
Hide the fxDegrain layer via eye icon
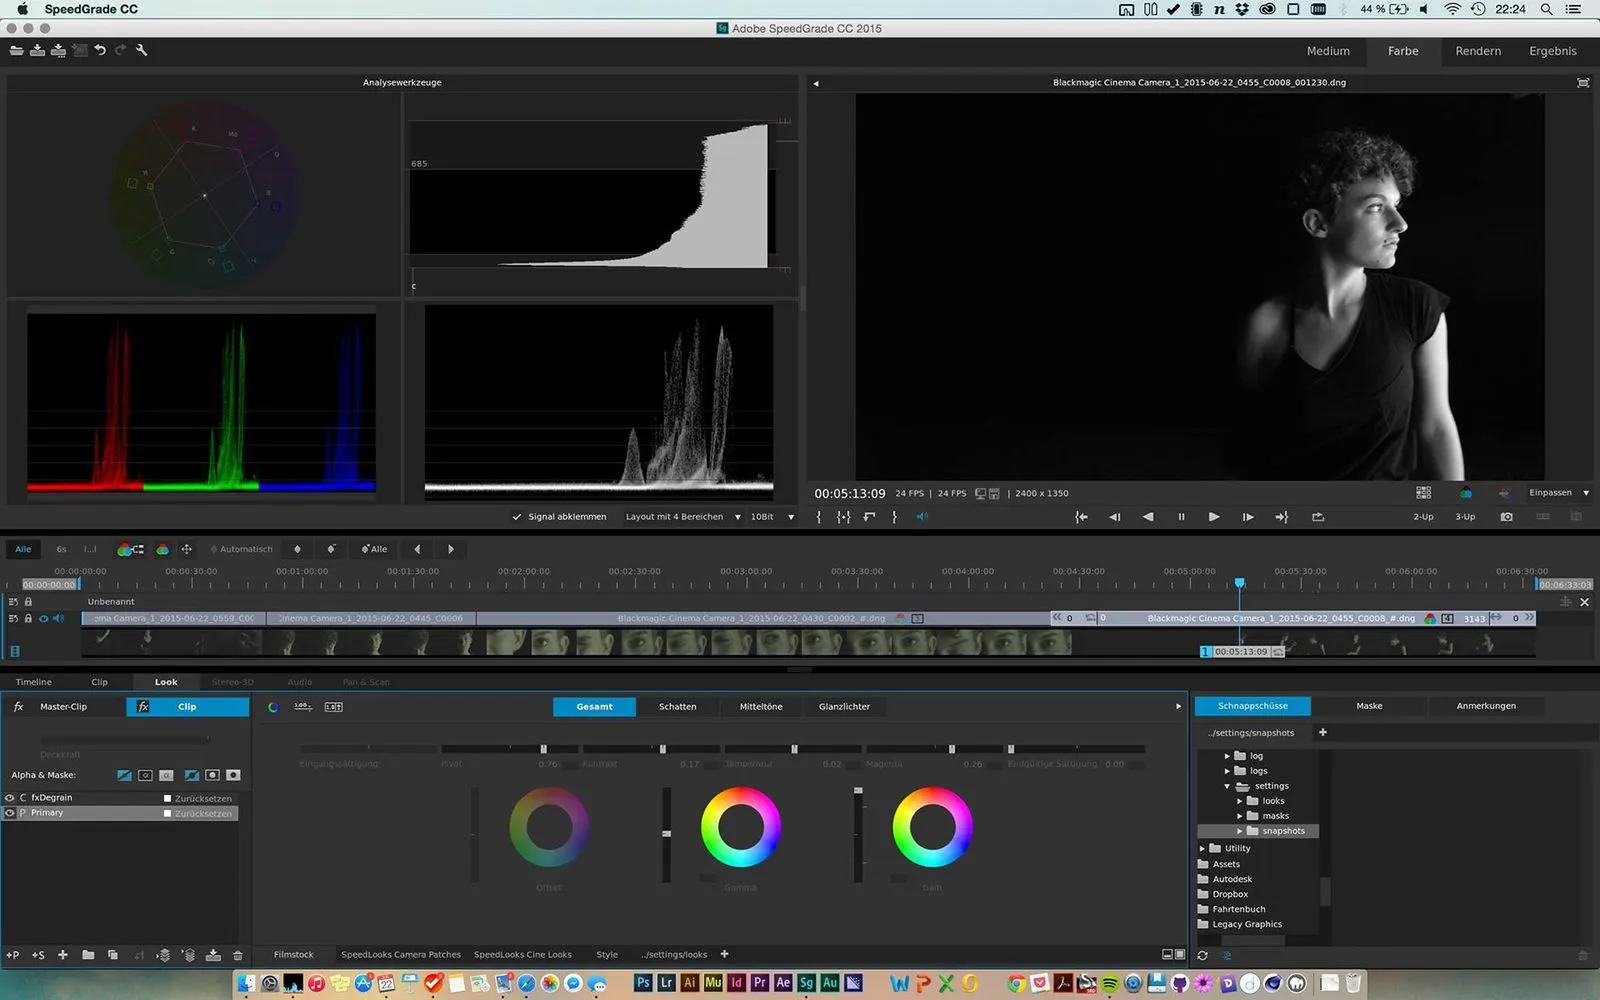10,798
